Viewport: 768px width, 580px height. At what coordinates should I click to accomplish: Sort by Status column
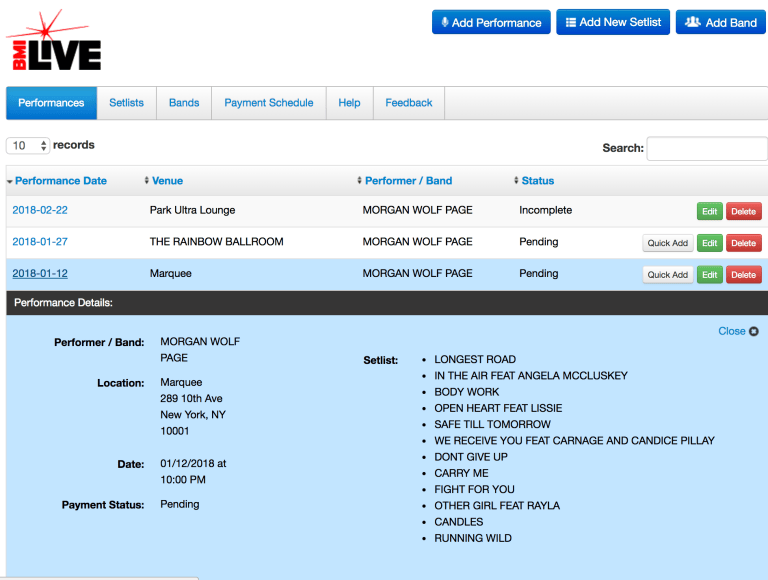pyautogui.click(x=537, y=181)
